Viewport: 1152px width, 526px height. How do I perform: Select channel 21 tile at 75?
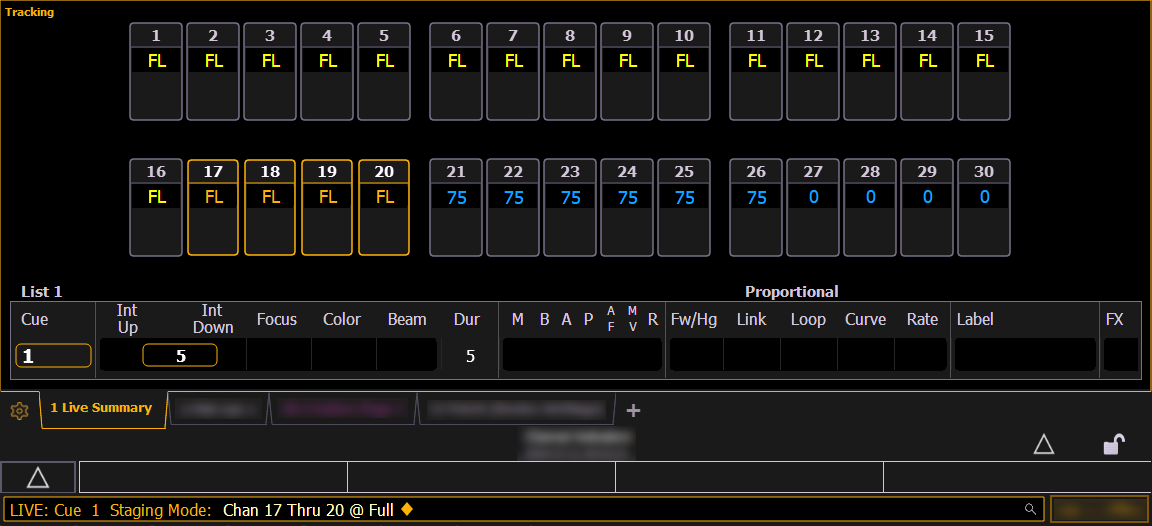(x=456, y=207)
